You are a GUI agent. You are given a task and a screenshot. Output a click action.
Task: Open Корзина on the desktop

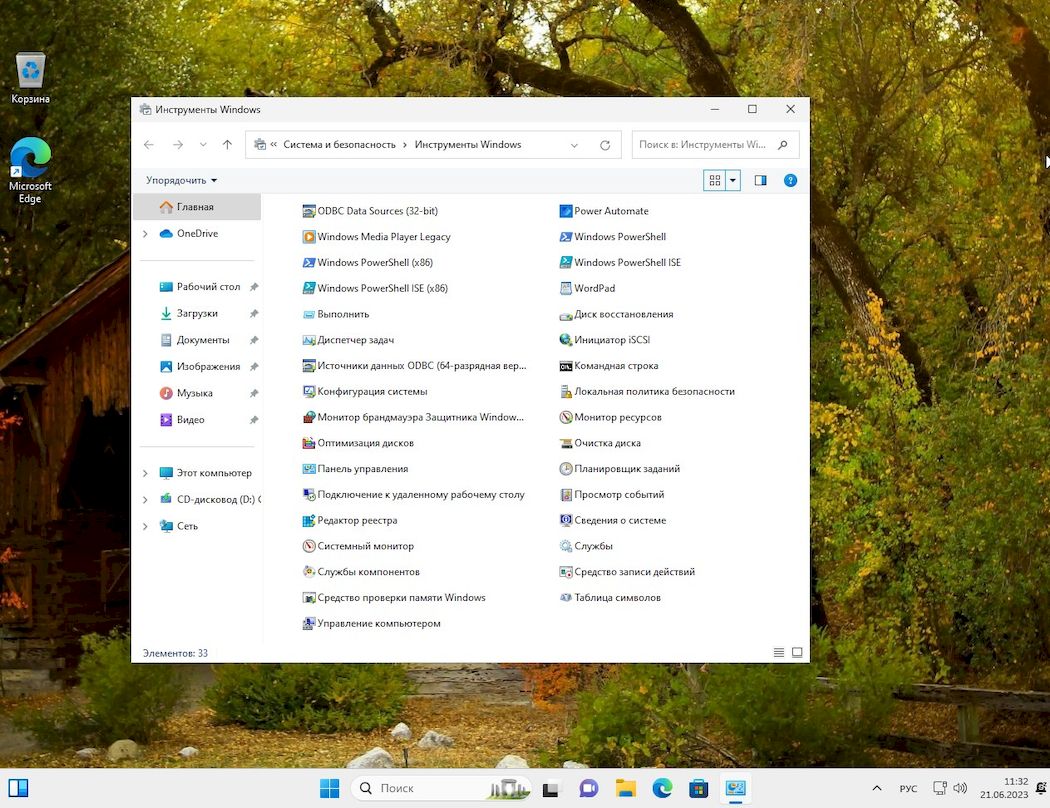[31, 78]
